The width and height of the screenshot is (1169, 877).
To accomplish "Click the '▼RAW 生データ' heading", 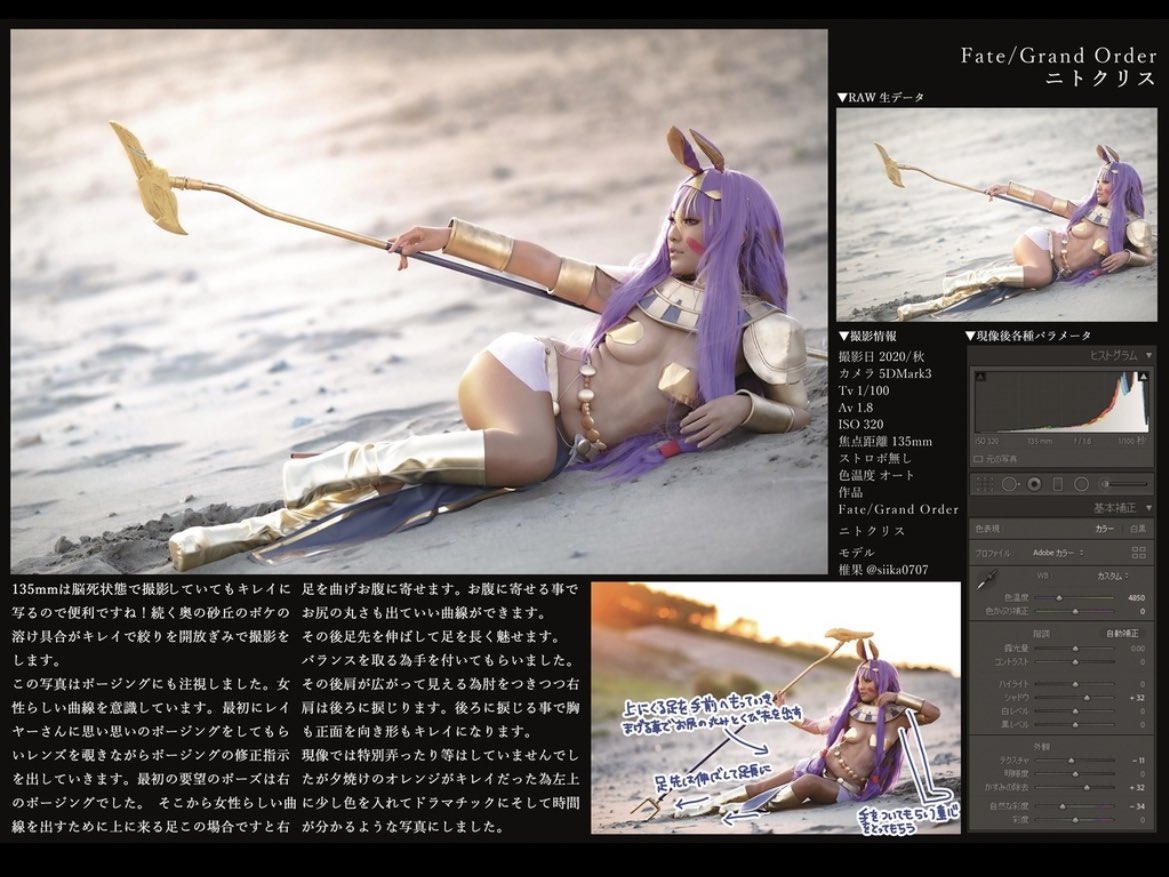I will pos(880,98).
